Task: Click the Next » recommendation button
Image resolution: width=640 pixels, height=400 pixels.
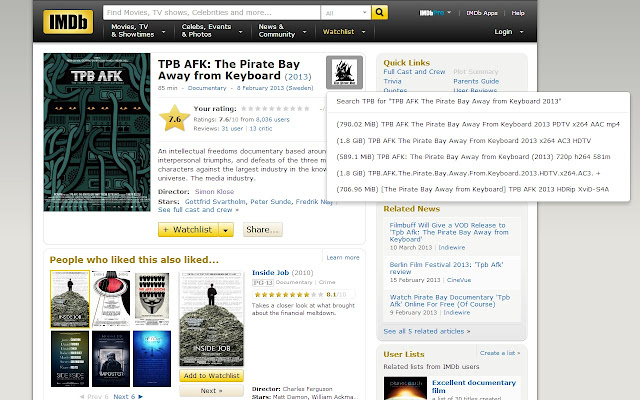Action: pyautogui.click(x=211, y=391)
